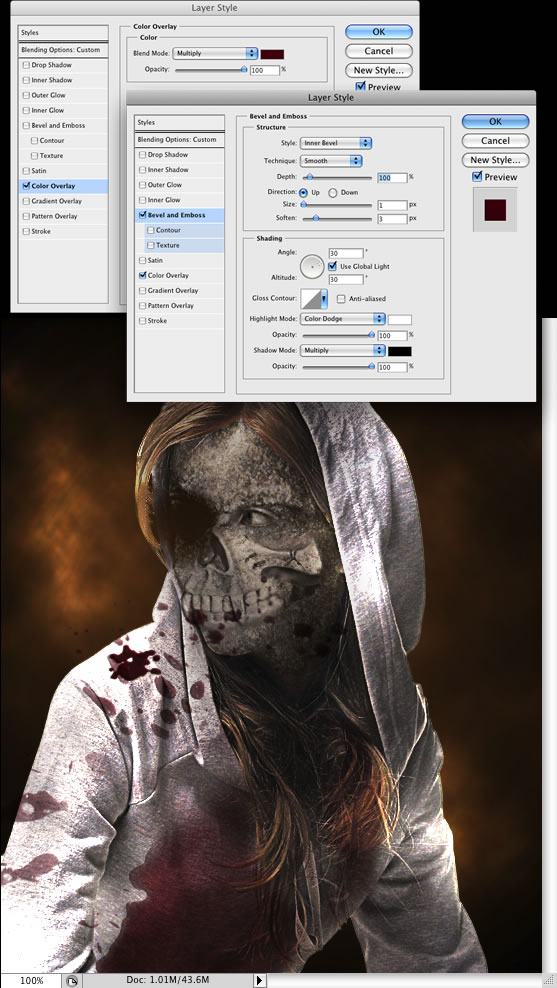Open Blend Mode dropdown in Color Overlay dialog

pos(215,54)
